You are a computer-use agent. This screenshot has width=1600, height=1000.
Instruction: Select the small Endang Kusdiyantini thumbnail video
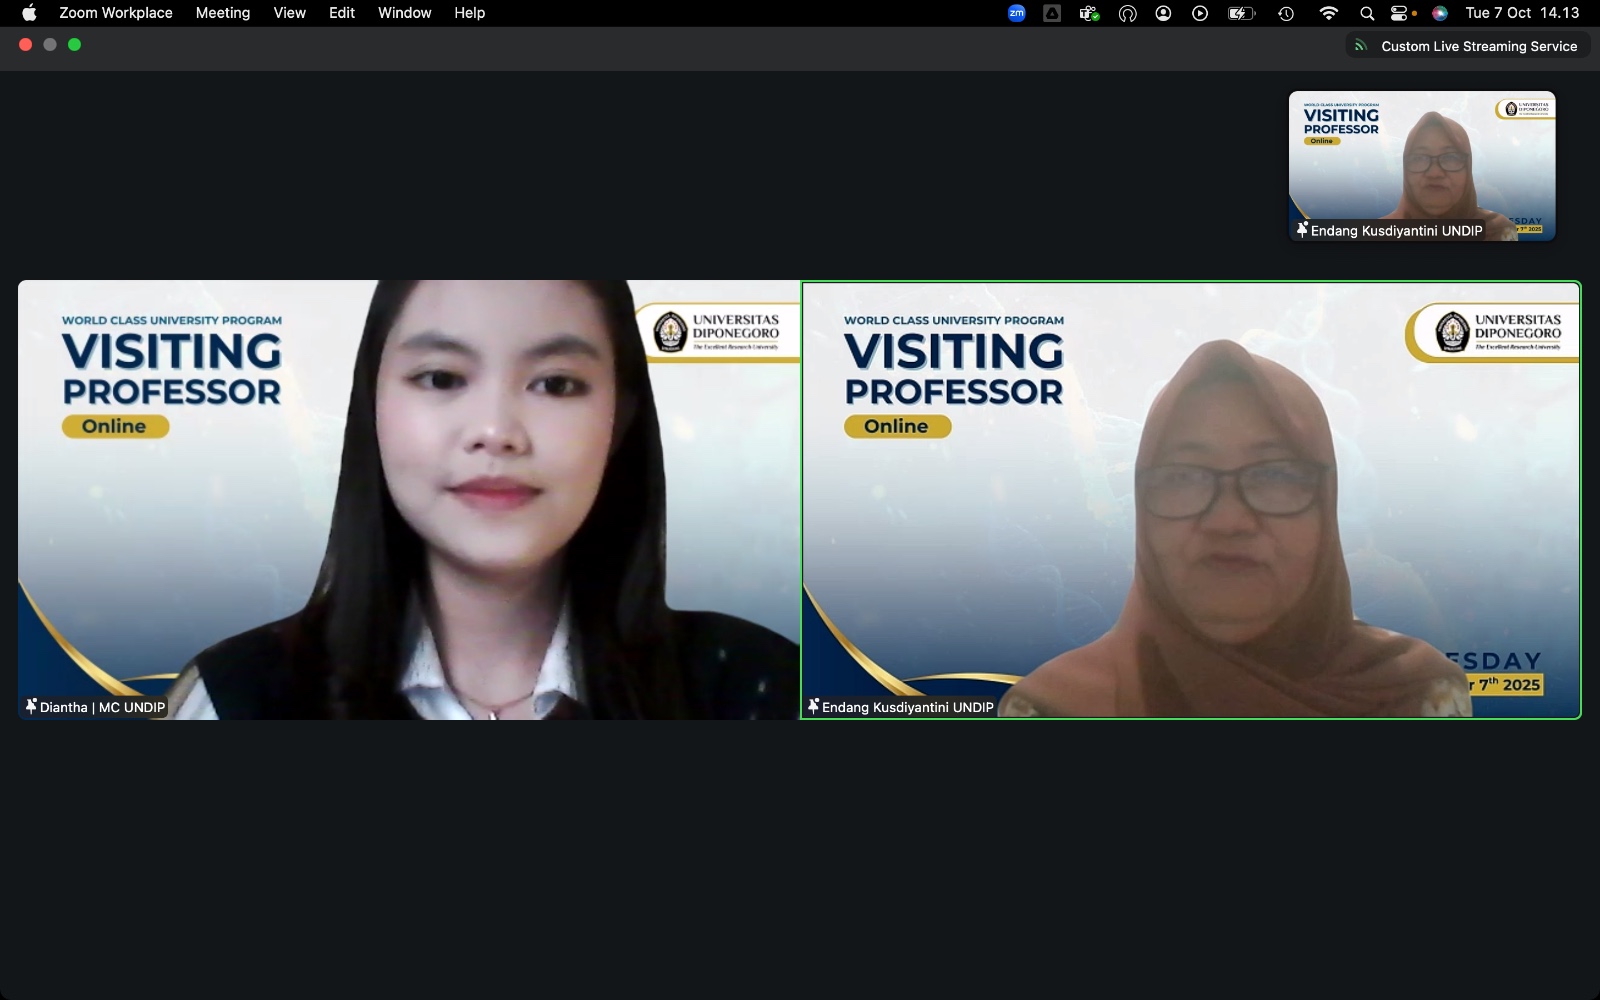pyautogui.click(x=1422, y=166)
